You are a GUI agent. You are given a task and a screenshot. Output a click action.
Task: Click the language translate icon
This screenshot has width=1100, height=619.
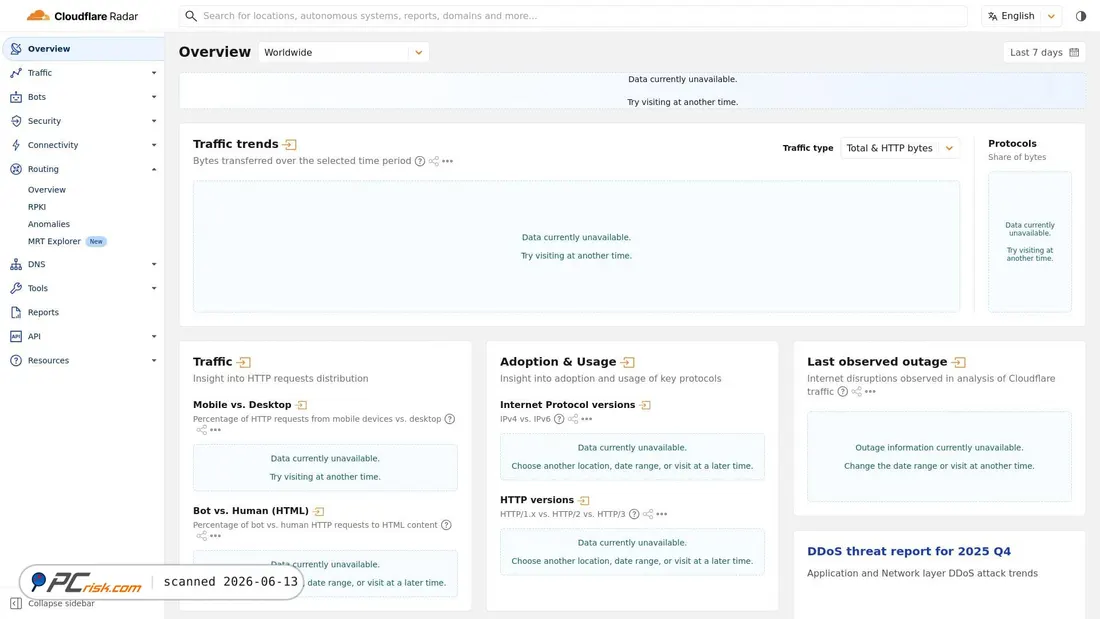tap(993, 15)
